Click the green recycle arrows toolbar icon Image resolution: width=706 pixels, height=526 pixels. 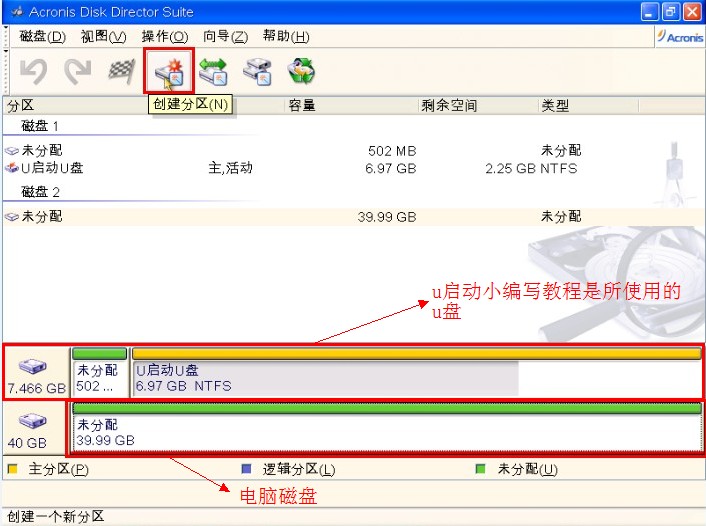(301, 72)
